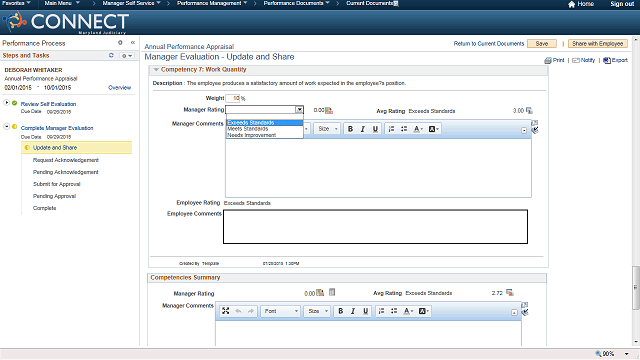The image size is (640, 360).
Task: Select Meets Standards from rating list
Action: click(264, 129)
